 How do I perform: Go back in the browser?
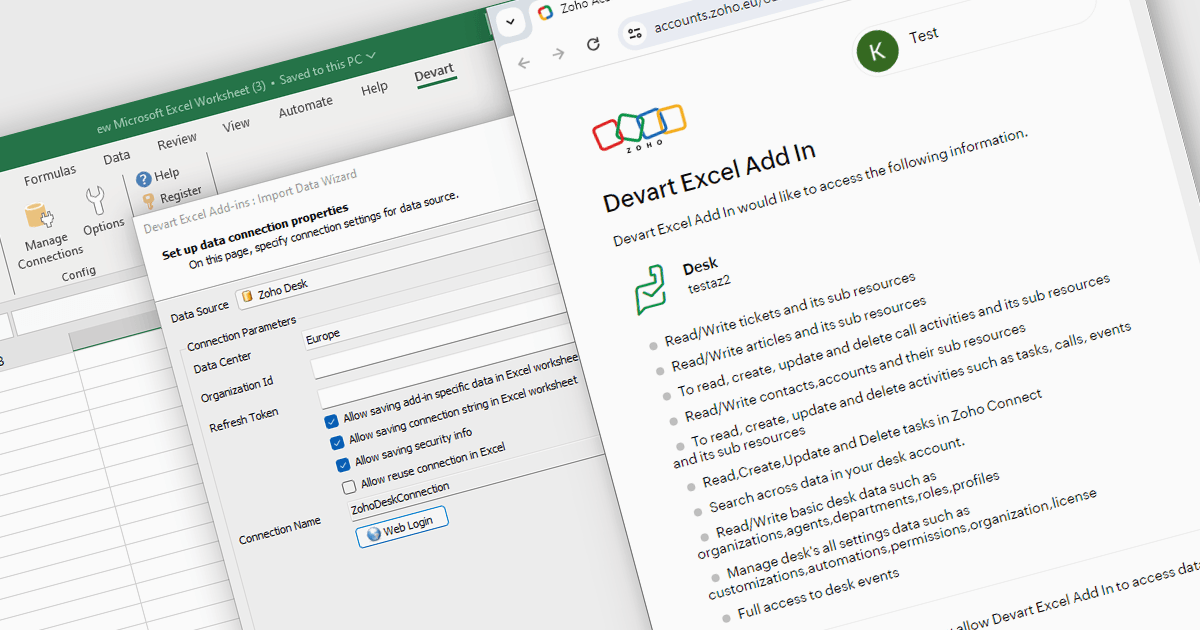tap(523, 62)
